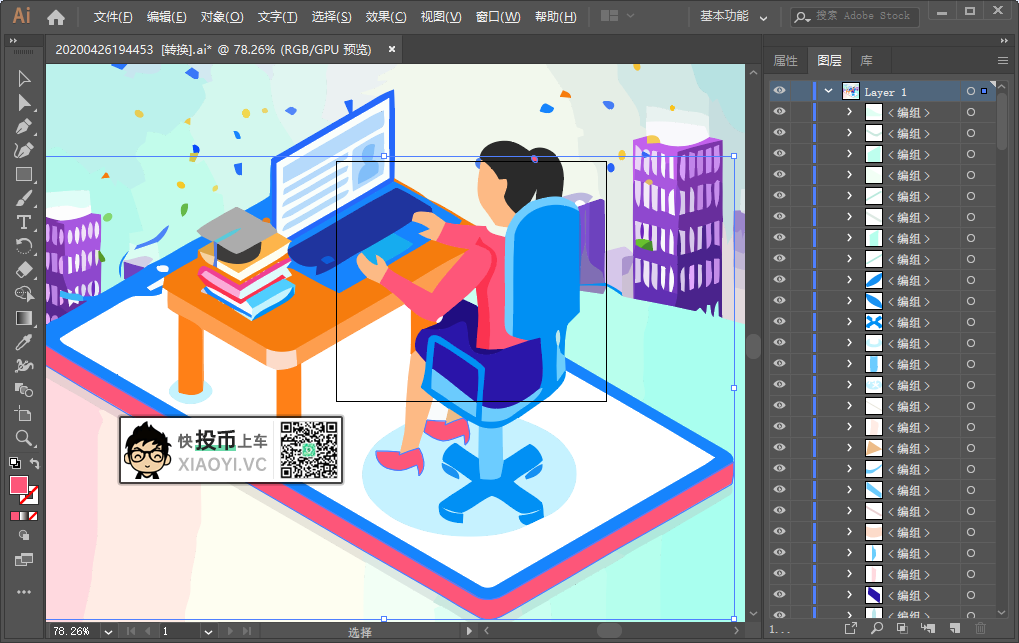Click the target circle for Layer 1
Viewport: 1019px width, 643px height.
point(970,91)
